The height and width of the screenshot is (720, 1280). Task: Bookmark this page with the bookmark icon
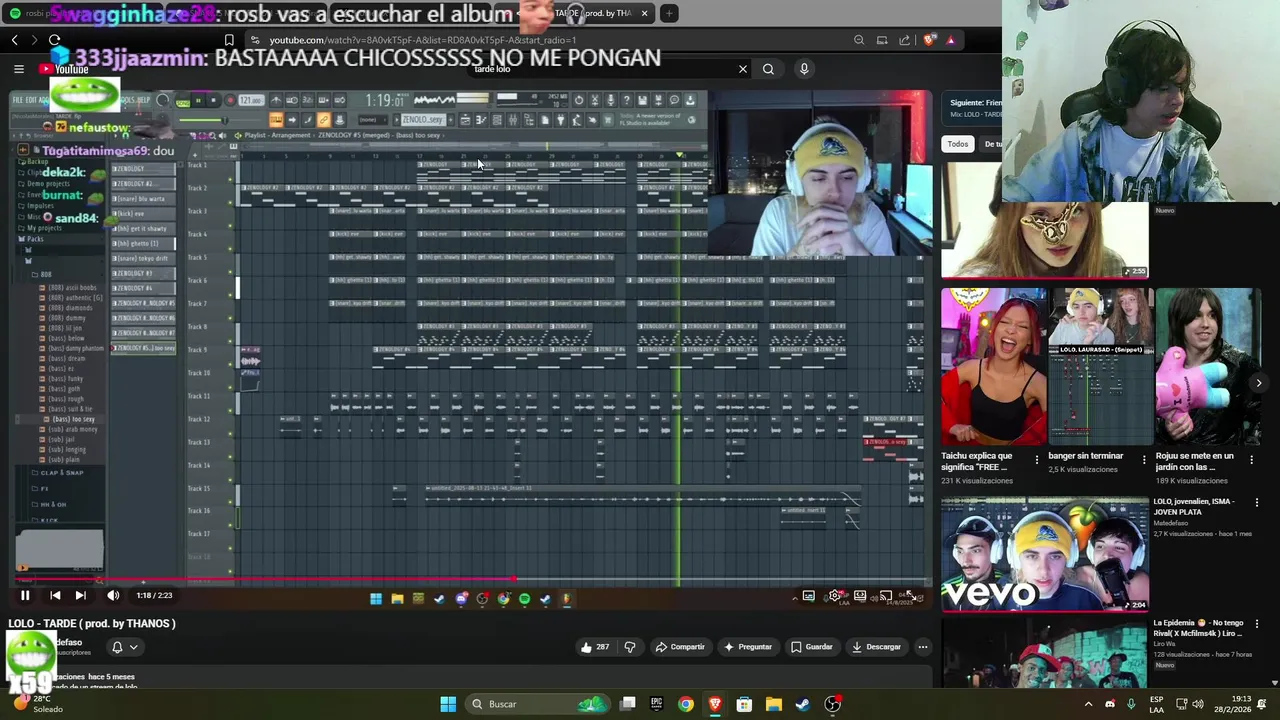pyautogui.click(x=229, y=40)
